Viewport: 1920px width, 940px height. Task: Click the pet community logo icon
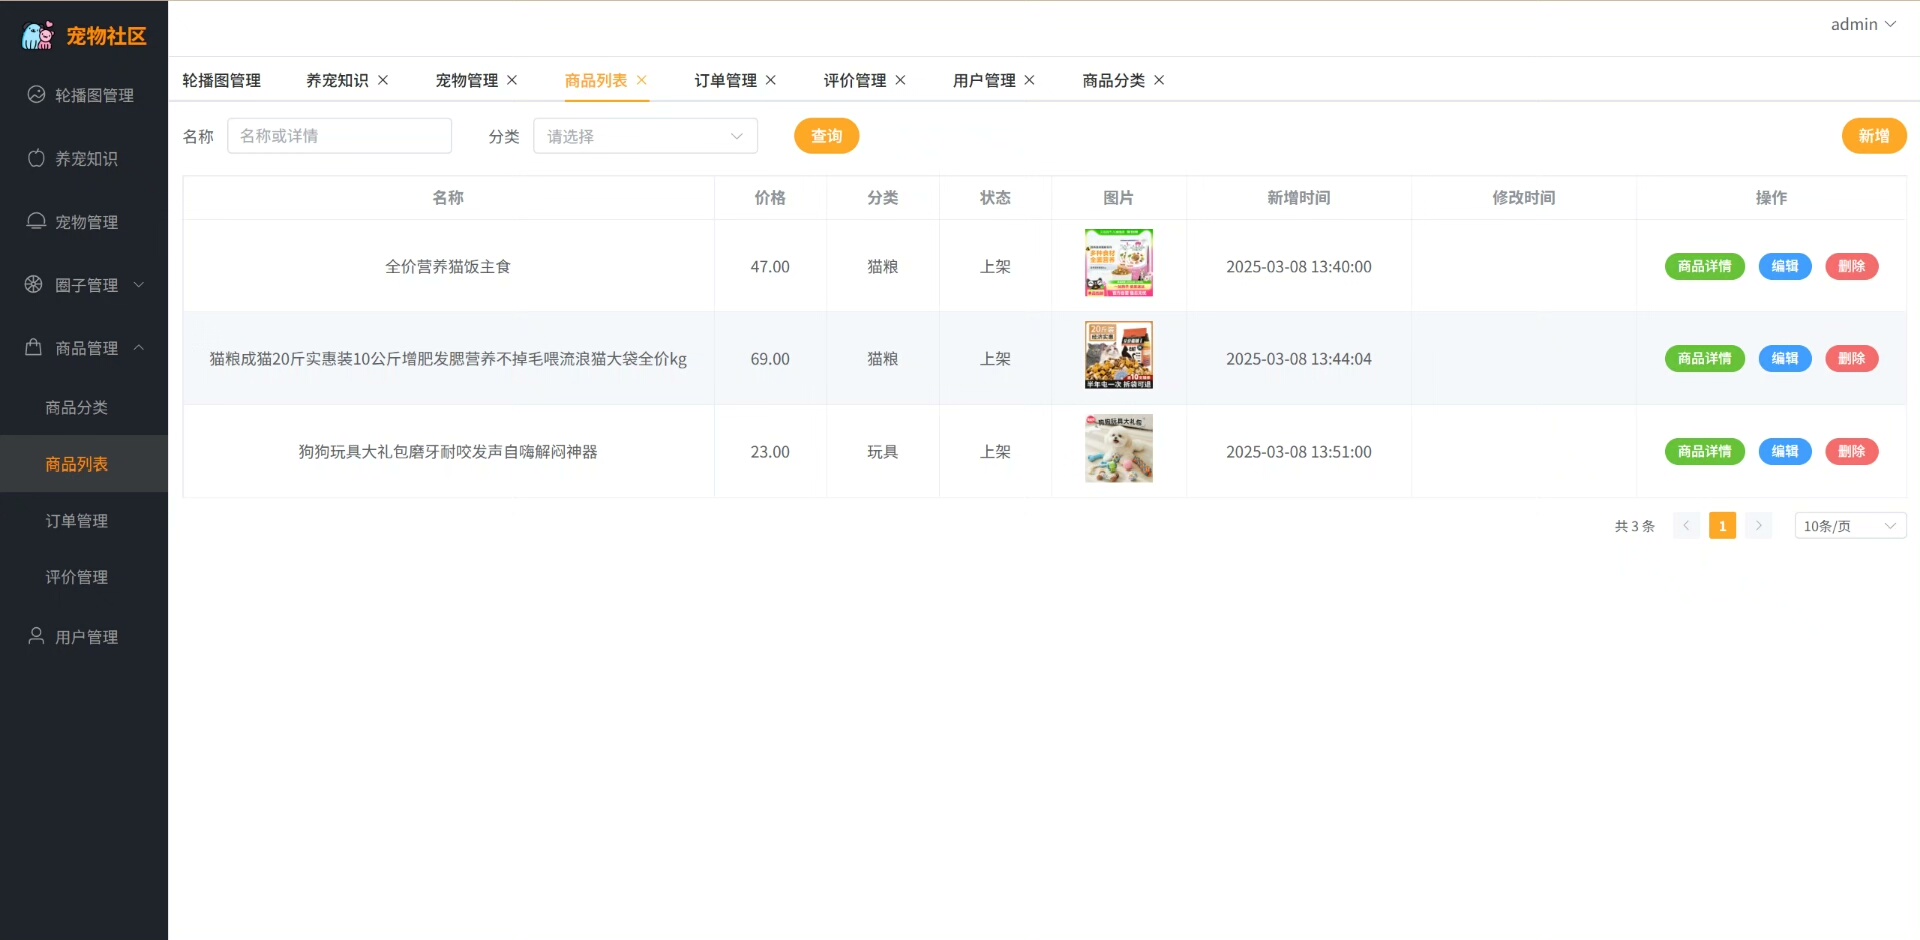(37, 36)
